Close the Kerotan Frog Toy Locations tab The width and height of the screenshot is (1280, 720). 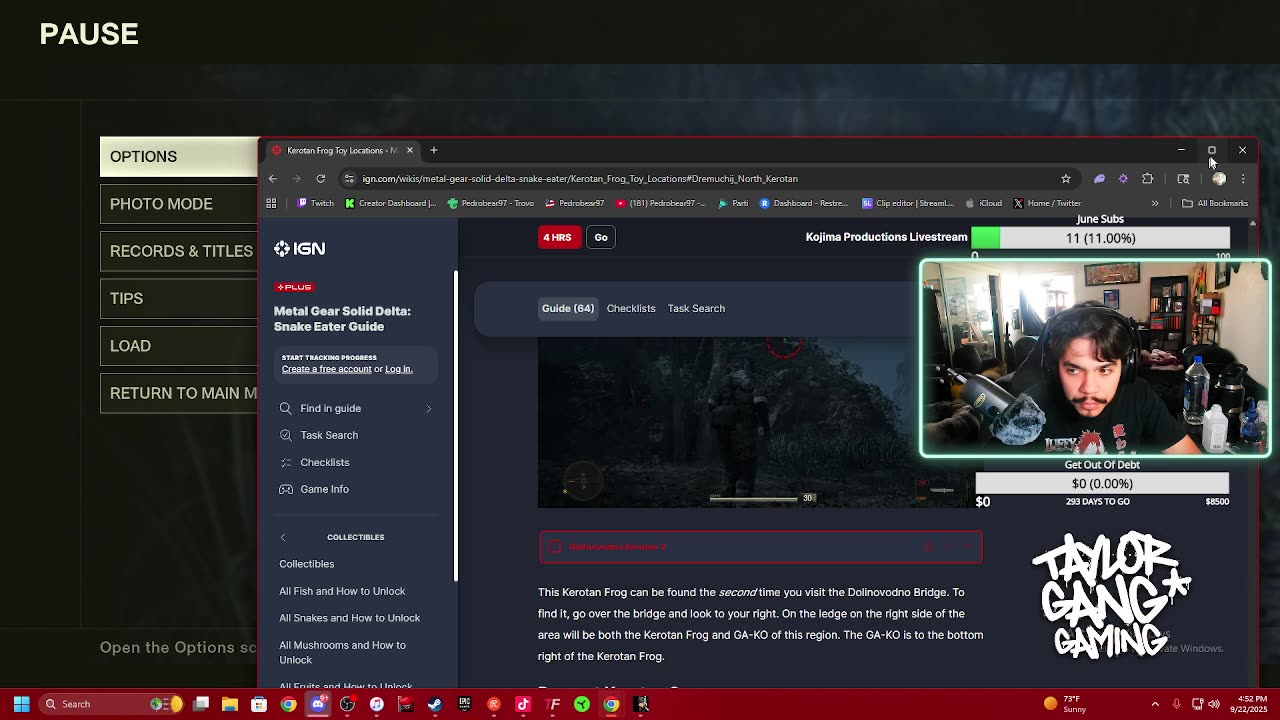(409, 150)
